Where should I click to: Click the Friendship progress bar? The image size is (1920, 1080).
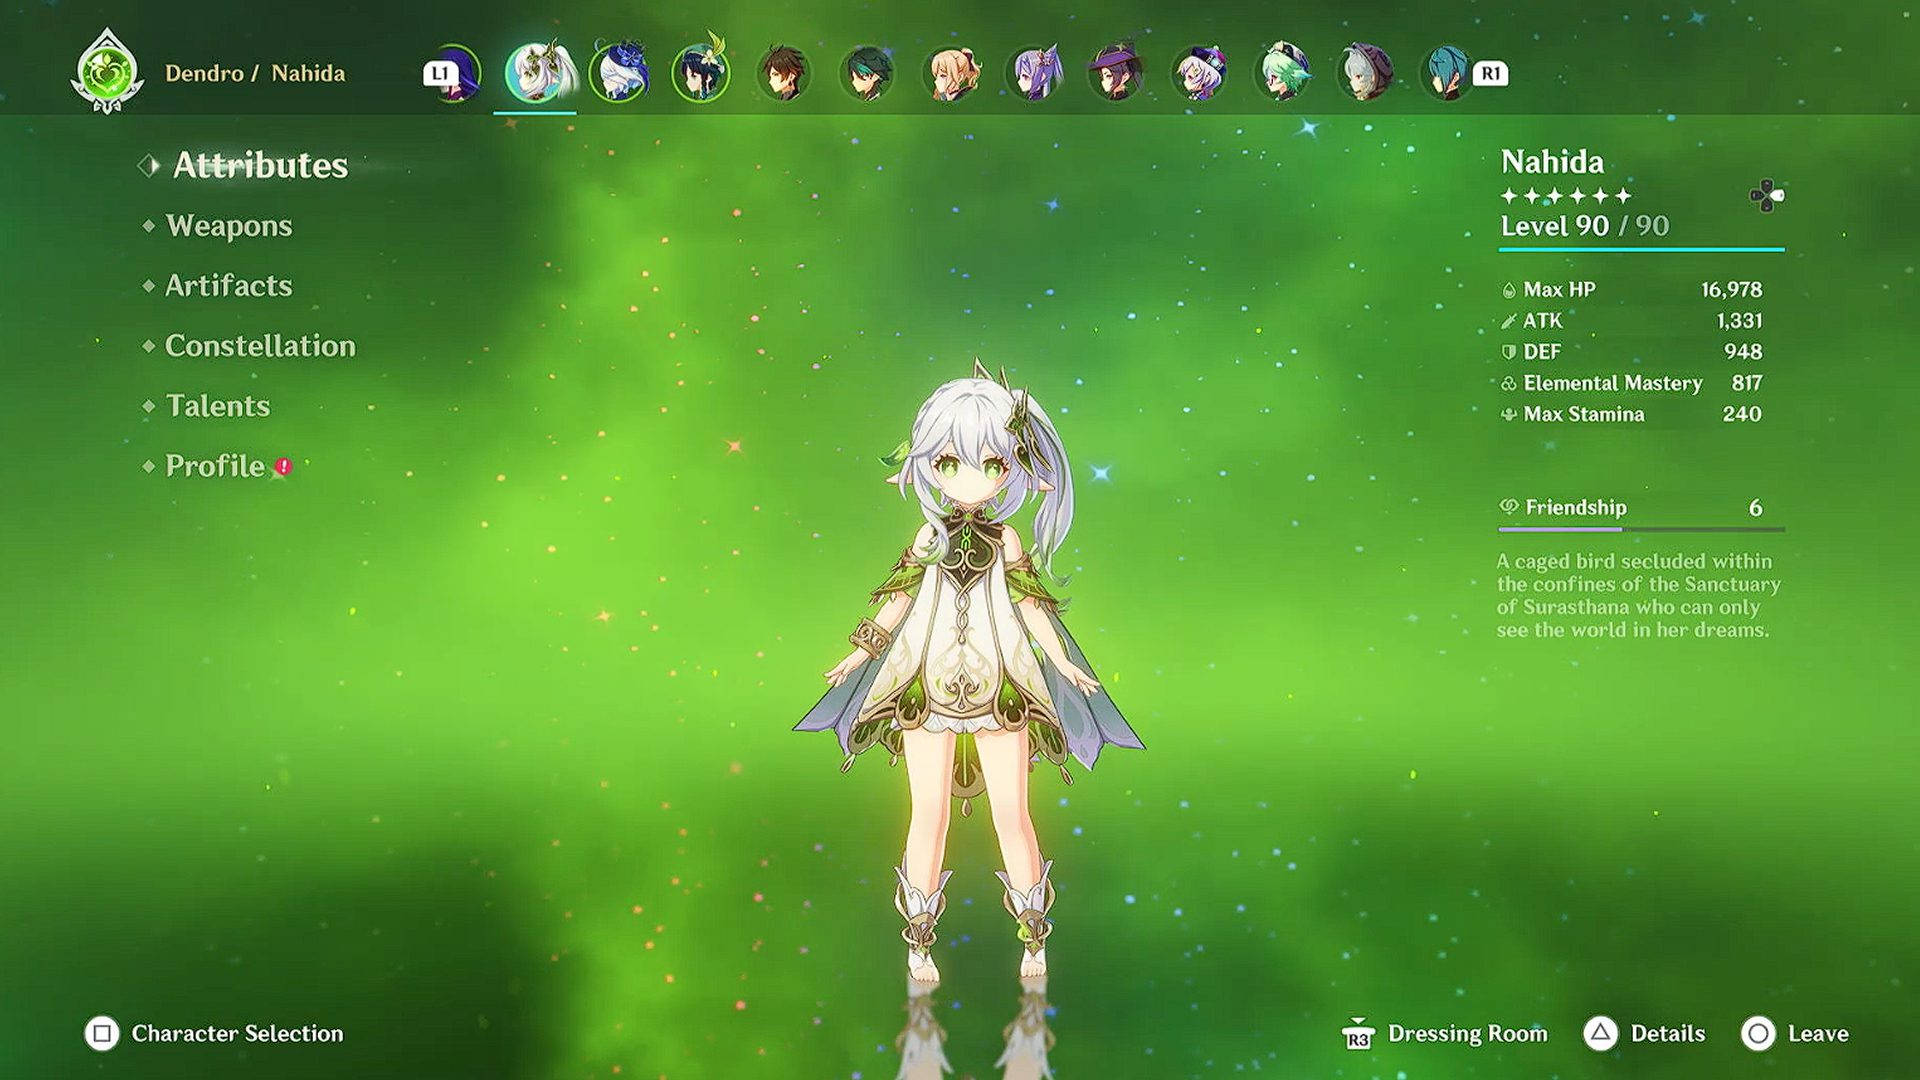[1641, 529]
